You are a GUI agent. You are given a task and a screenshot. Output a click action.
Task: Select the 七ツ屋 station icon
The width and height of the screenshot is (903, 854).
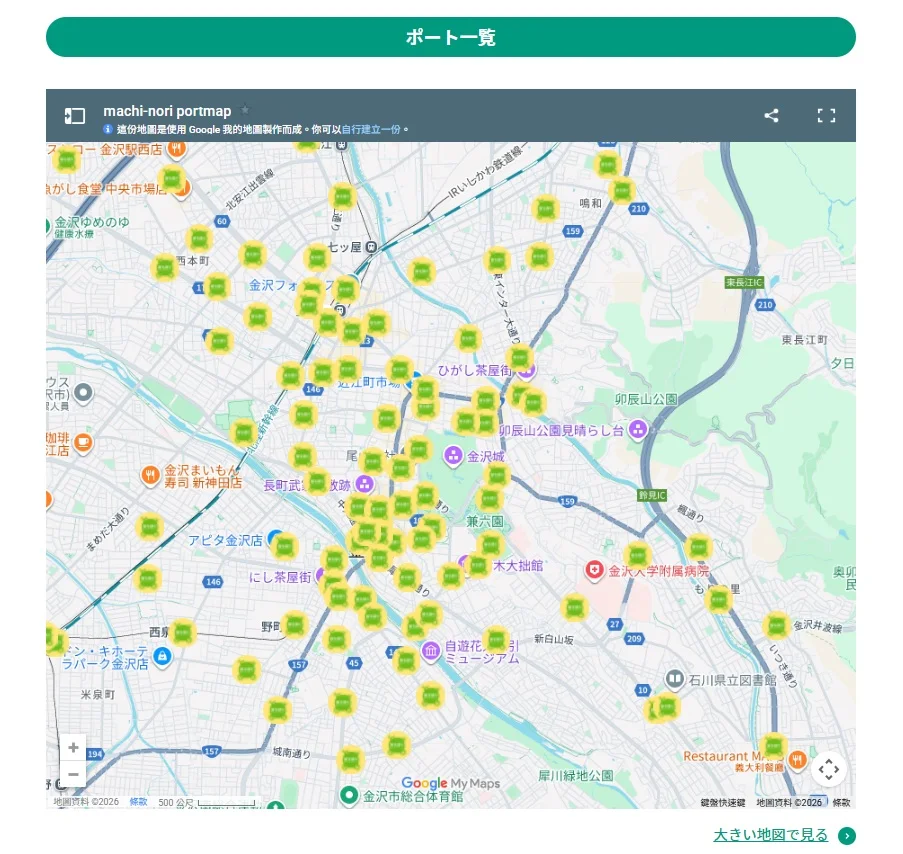pyautogui.click(x=371, y=247)
